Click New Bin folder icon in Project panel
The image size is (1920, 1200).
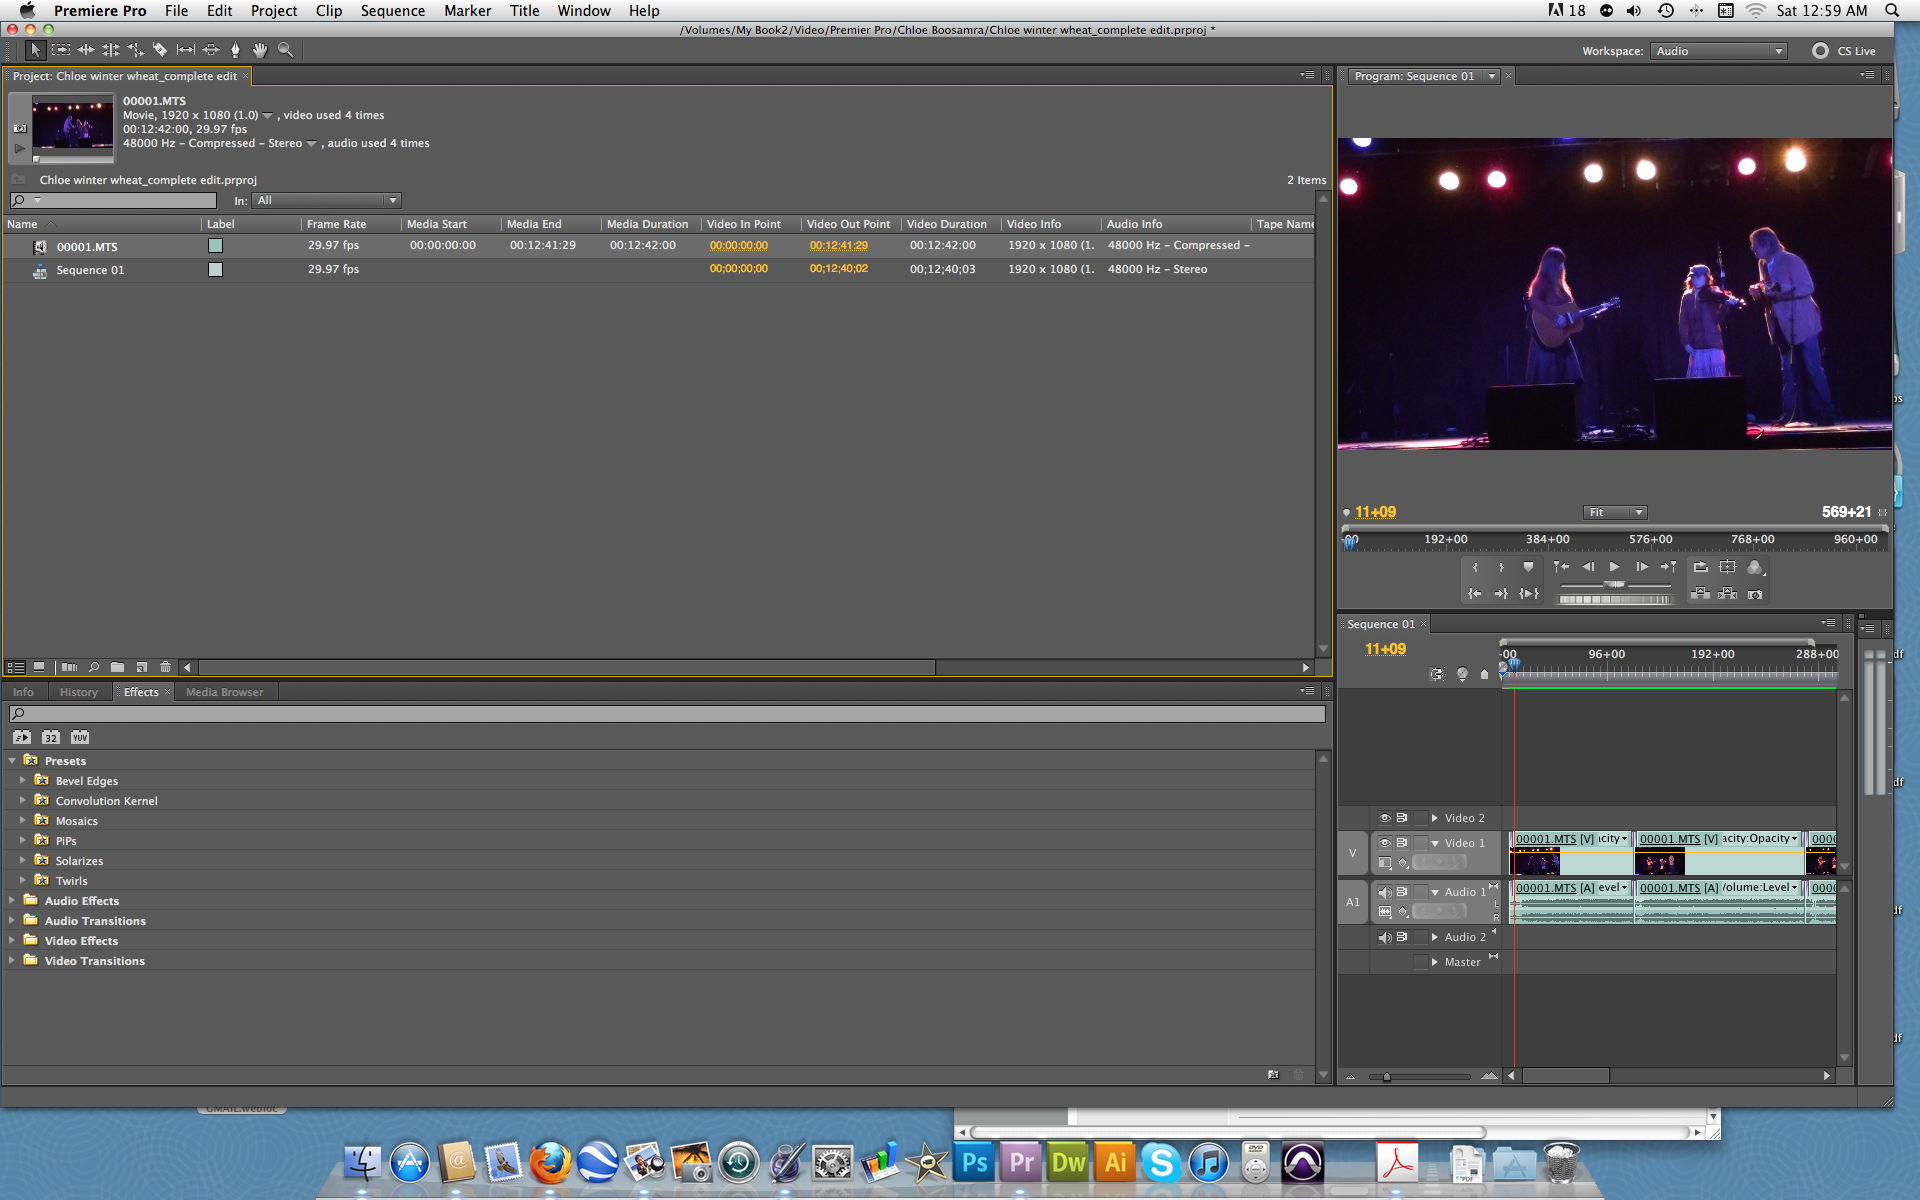[x=117, y=667]
